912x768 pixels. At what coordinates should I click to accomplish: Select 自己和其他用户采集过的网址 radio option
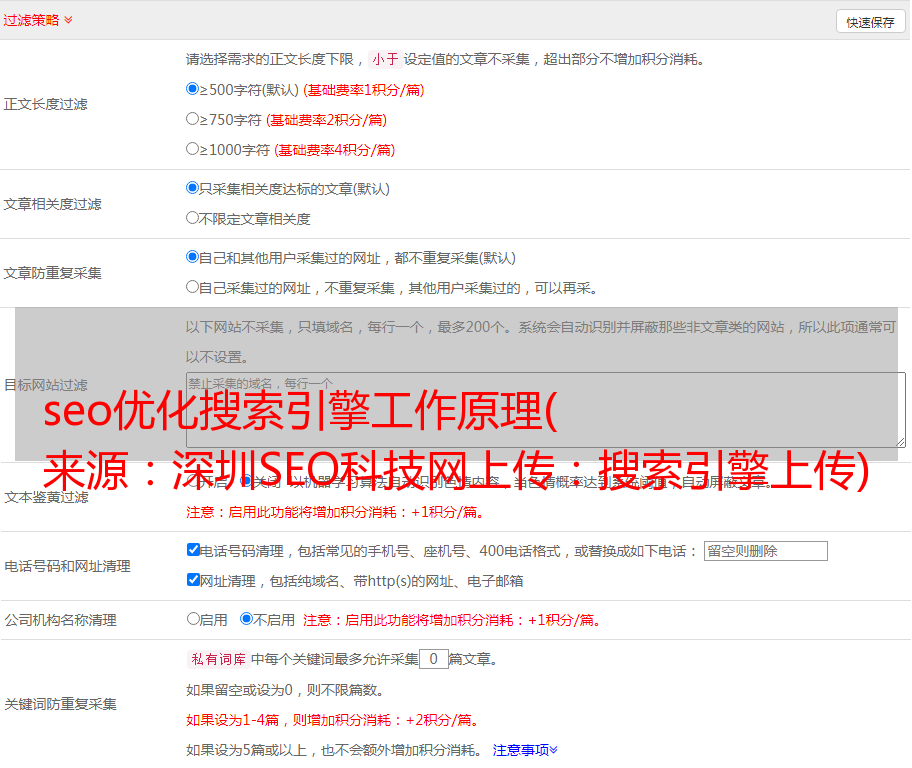tap(192, 257)
